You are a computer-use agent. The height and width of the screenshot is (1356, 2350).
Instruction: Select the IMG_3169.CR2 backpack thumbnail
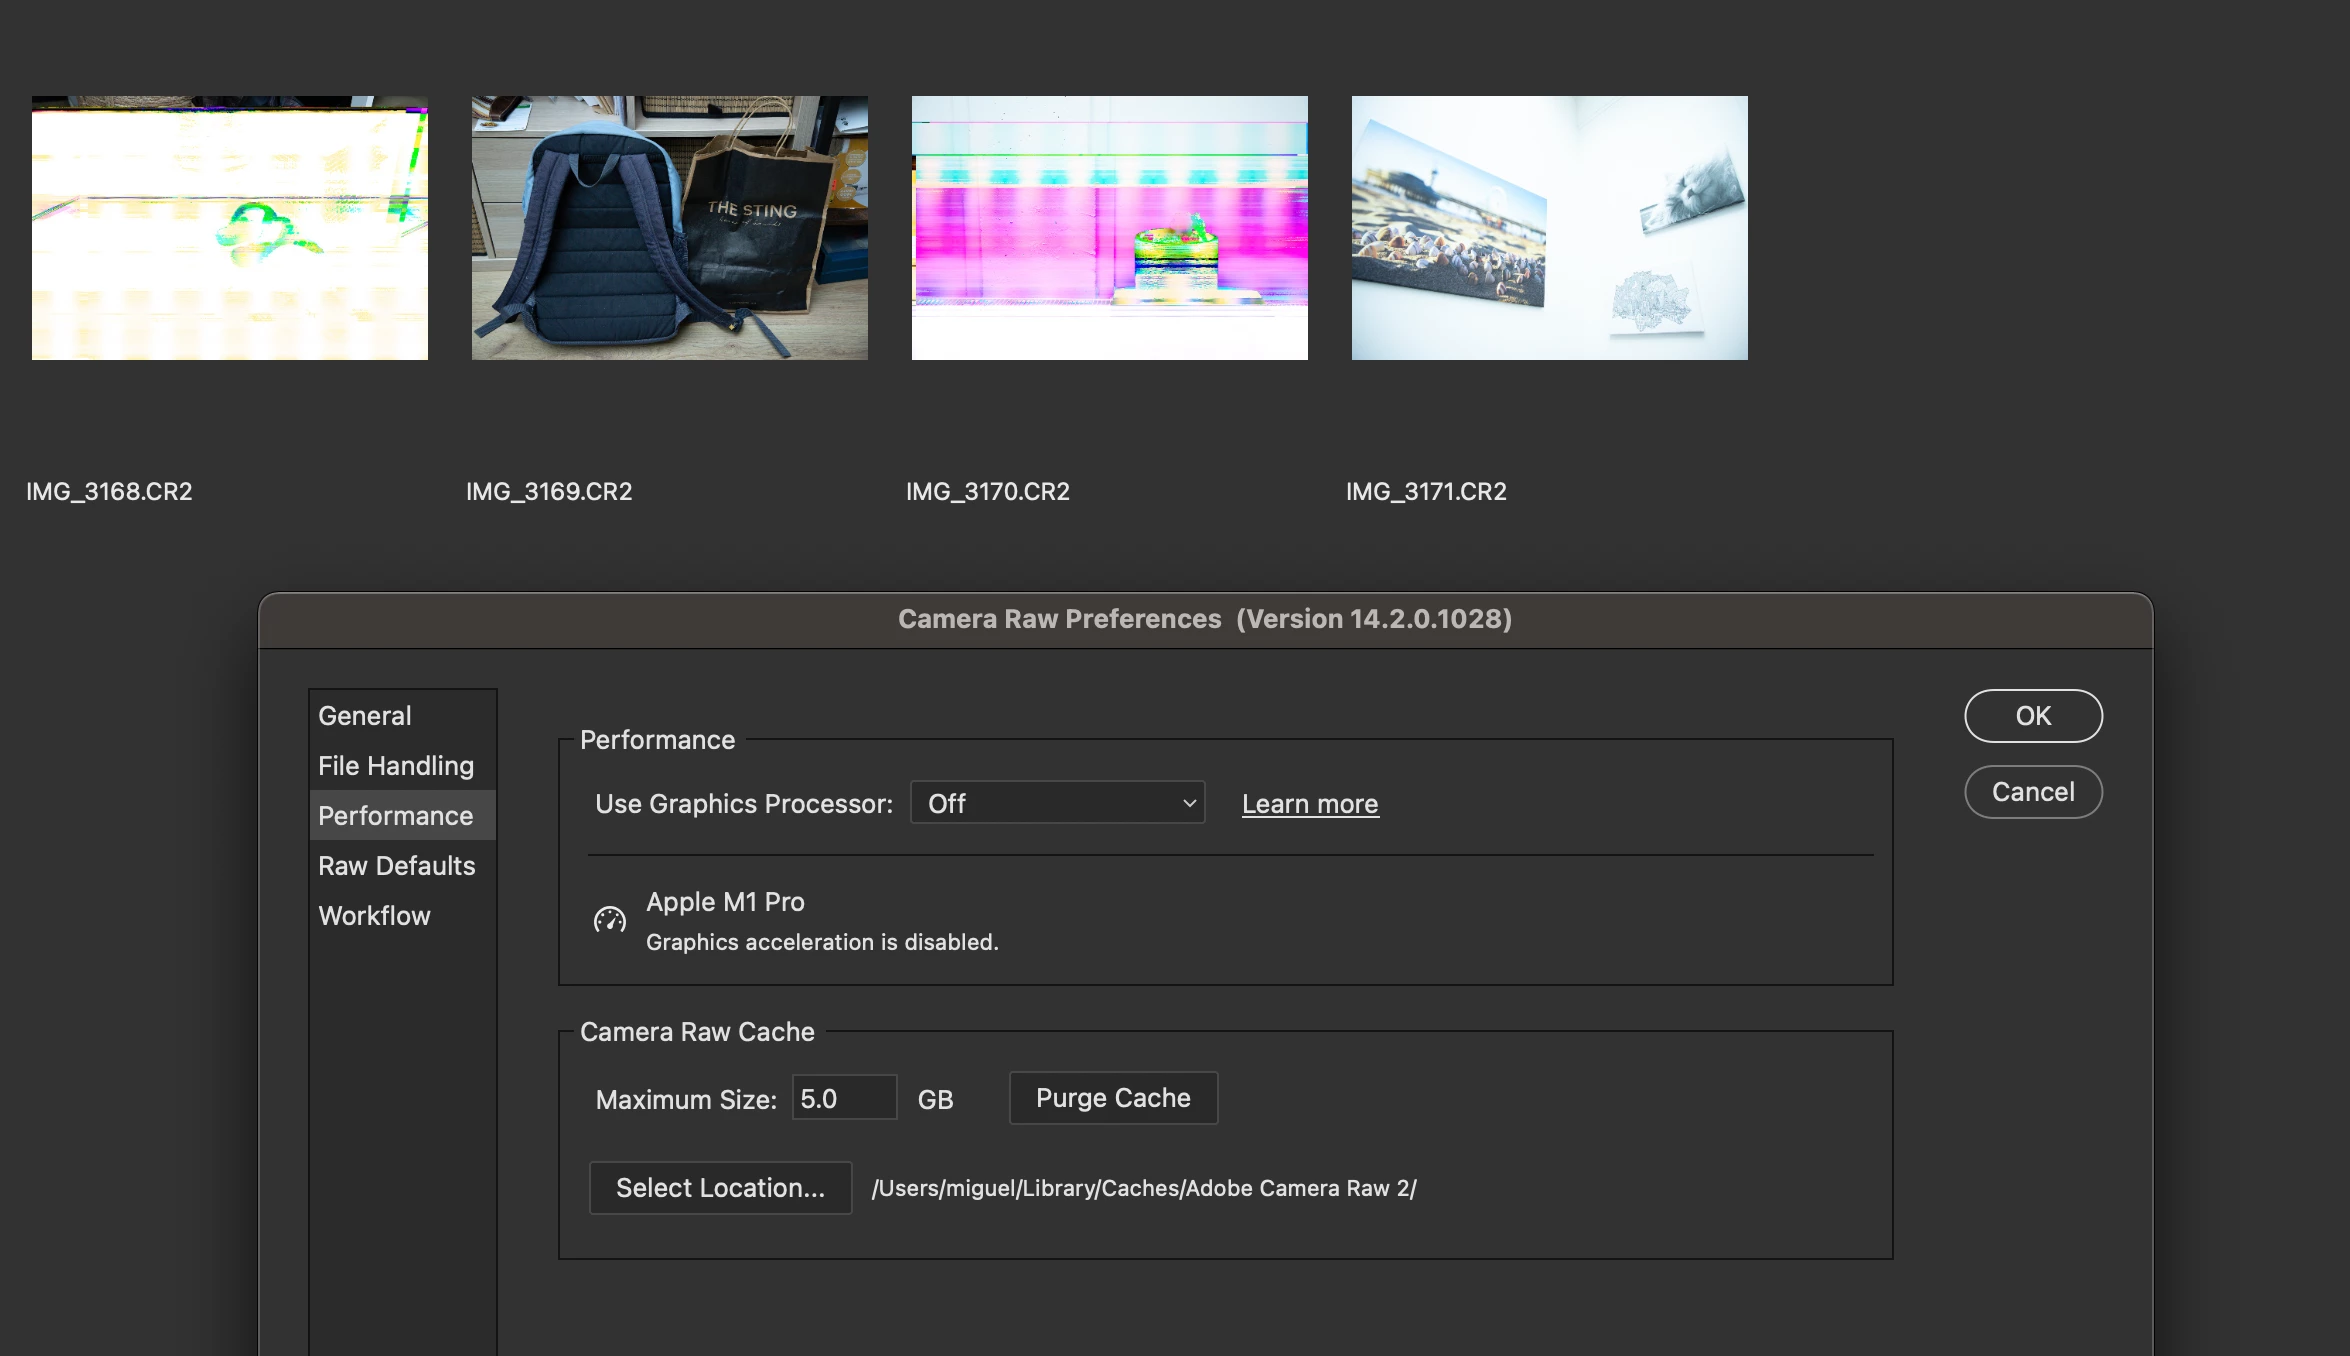coord(670,228)
